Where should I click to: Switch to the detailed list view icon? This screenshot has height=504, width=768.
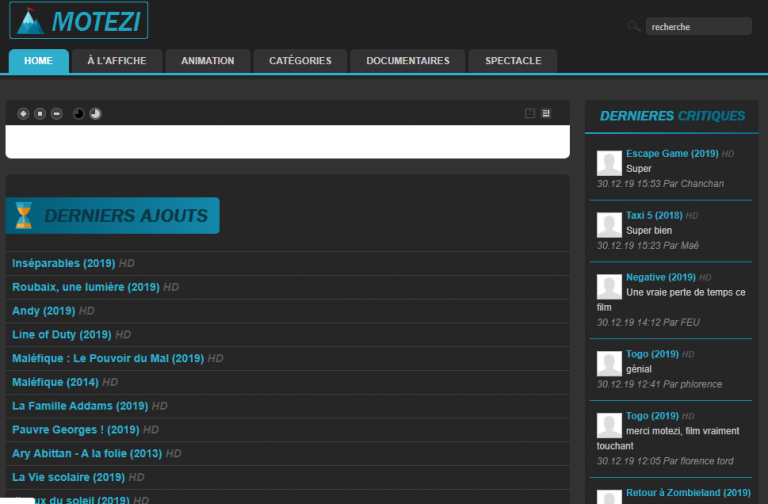pos(546,113)
